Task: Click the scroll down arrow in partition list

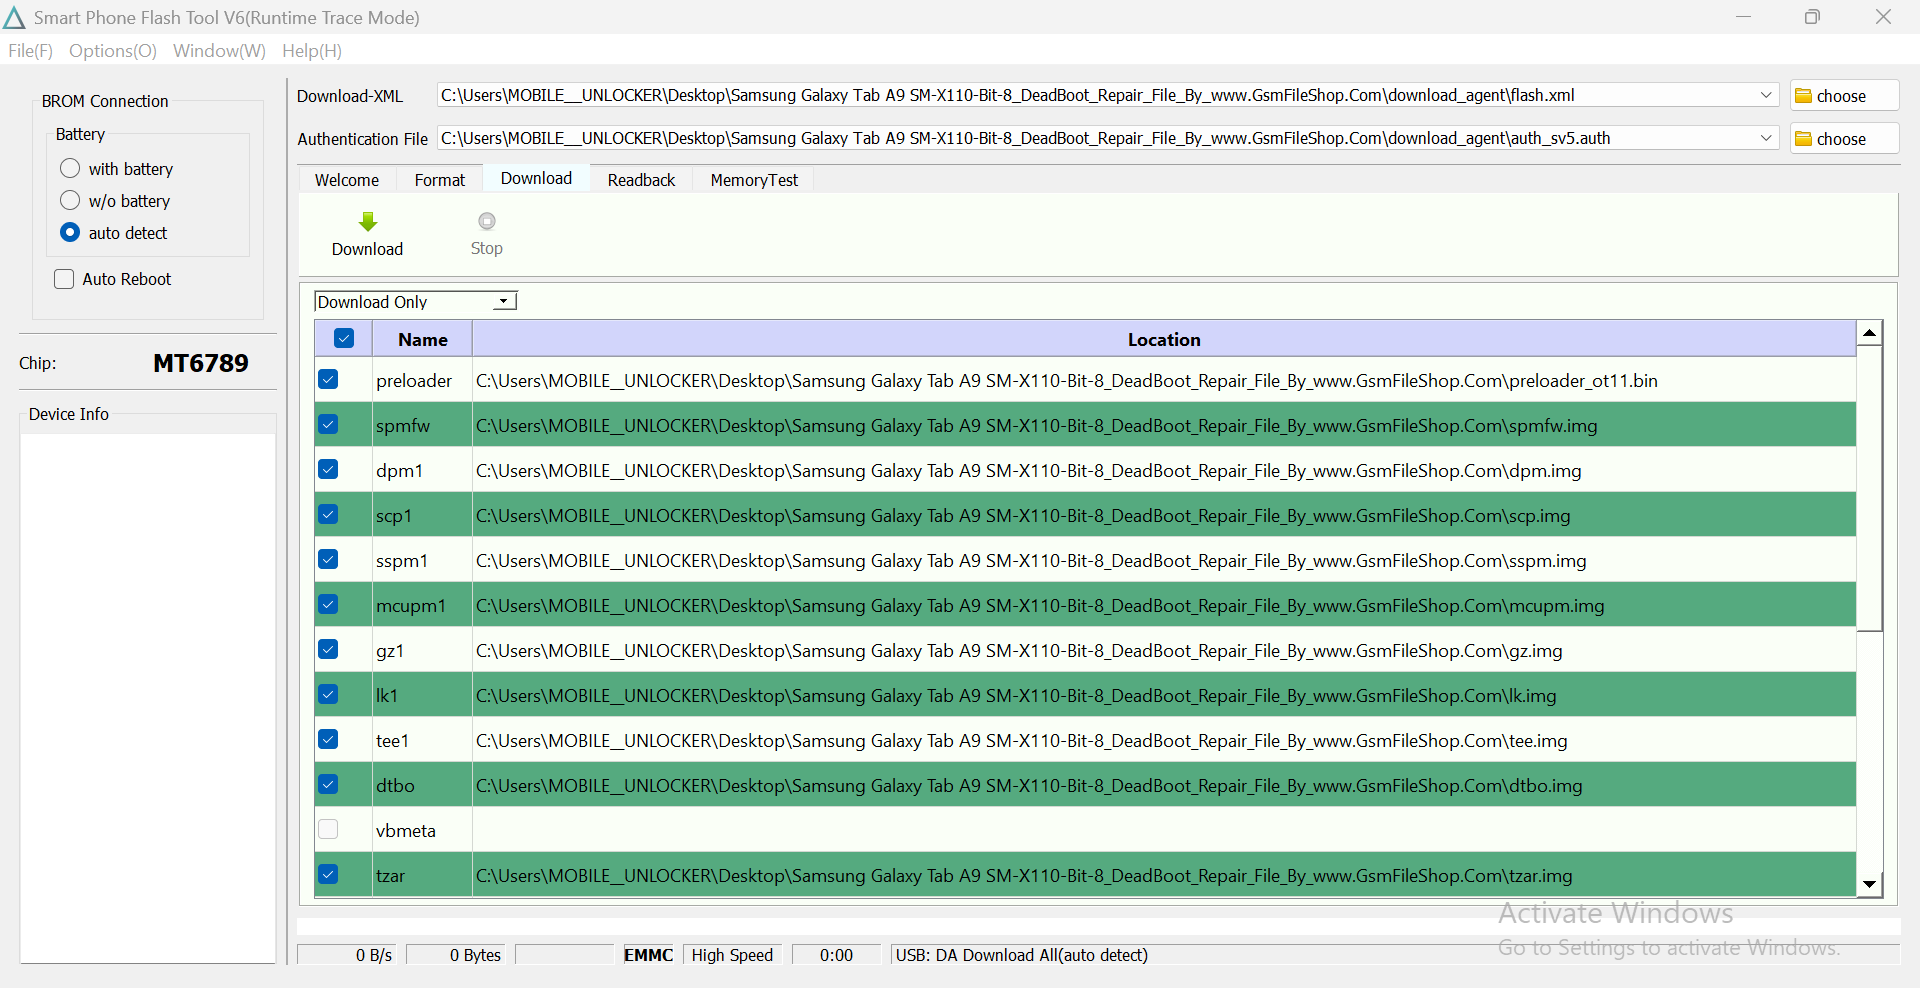Action: coord(1869,884)
